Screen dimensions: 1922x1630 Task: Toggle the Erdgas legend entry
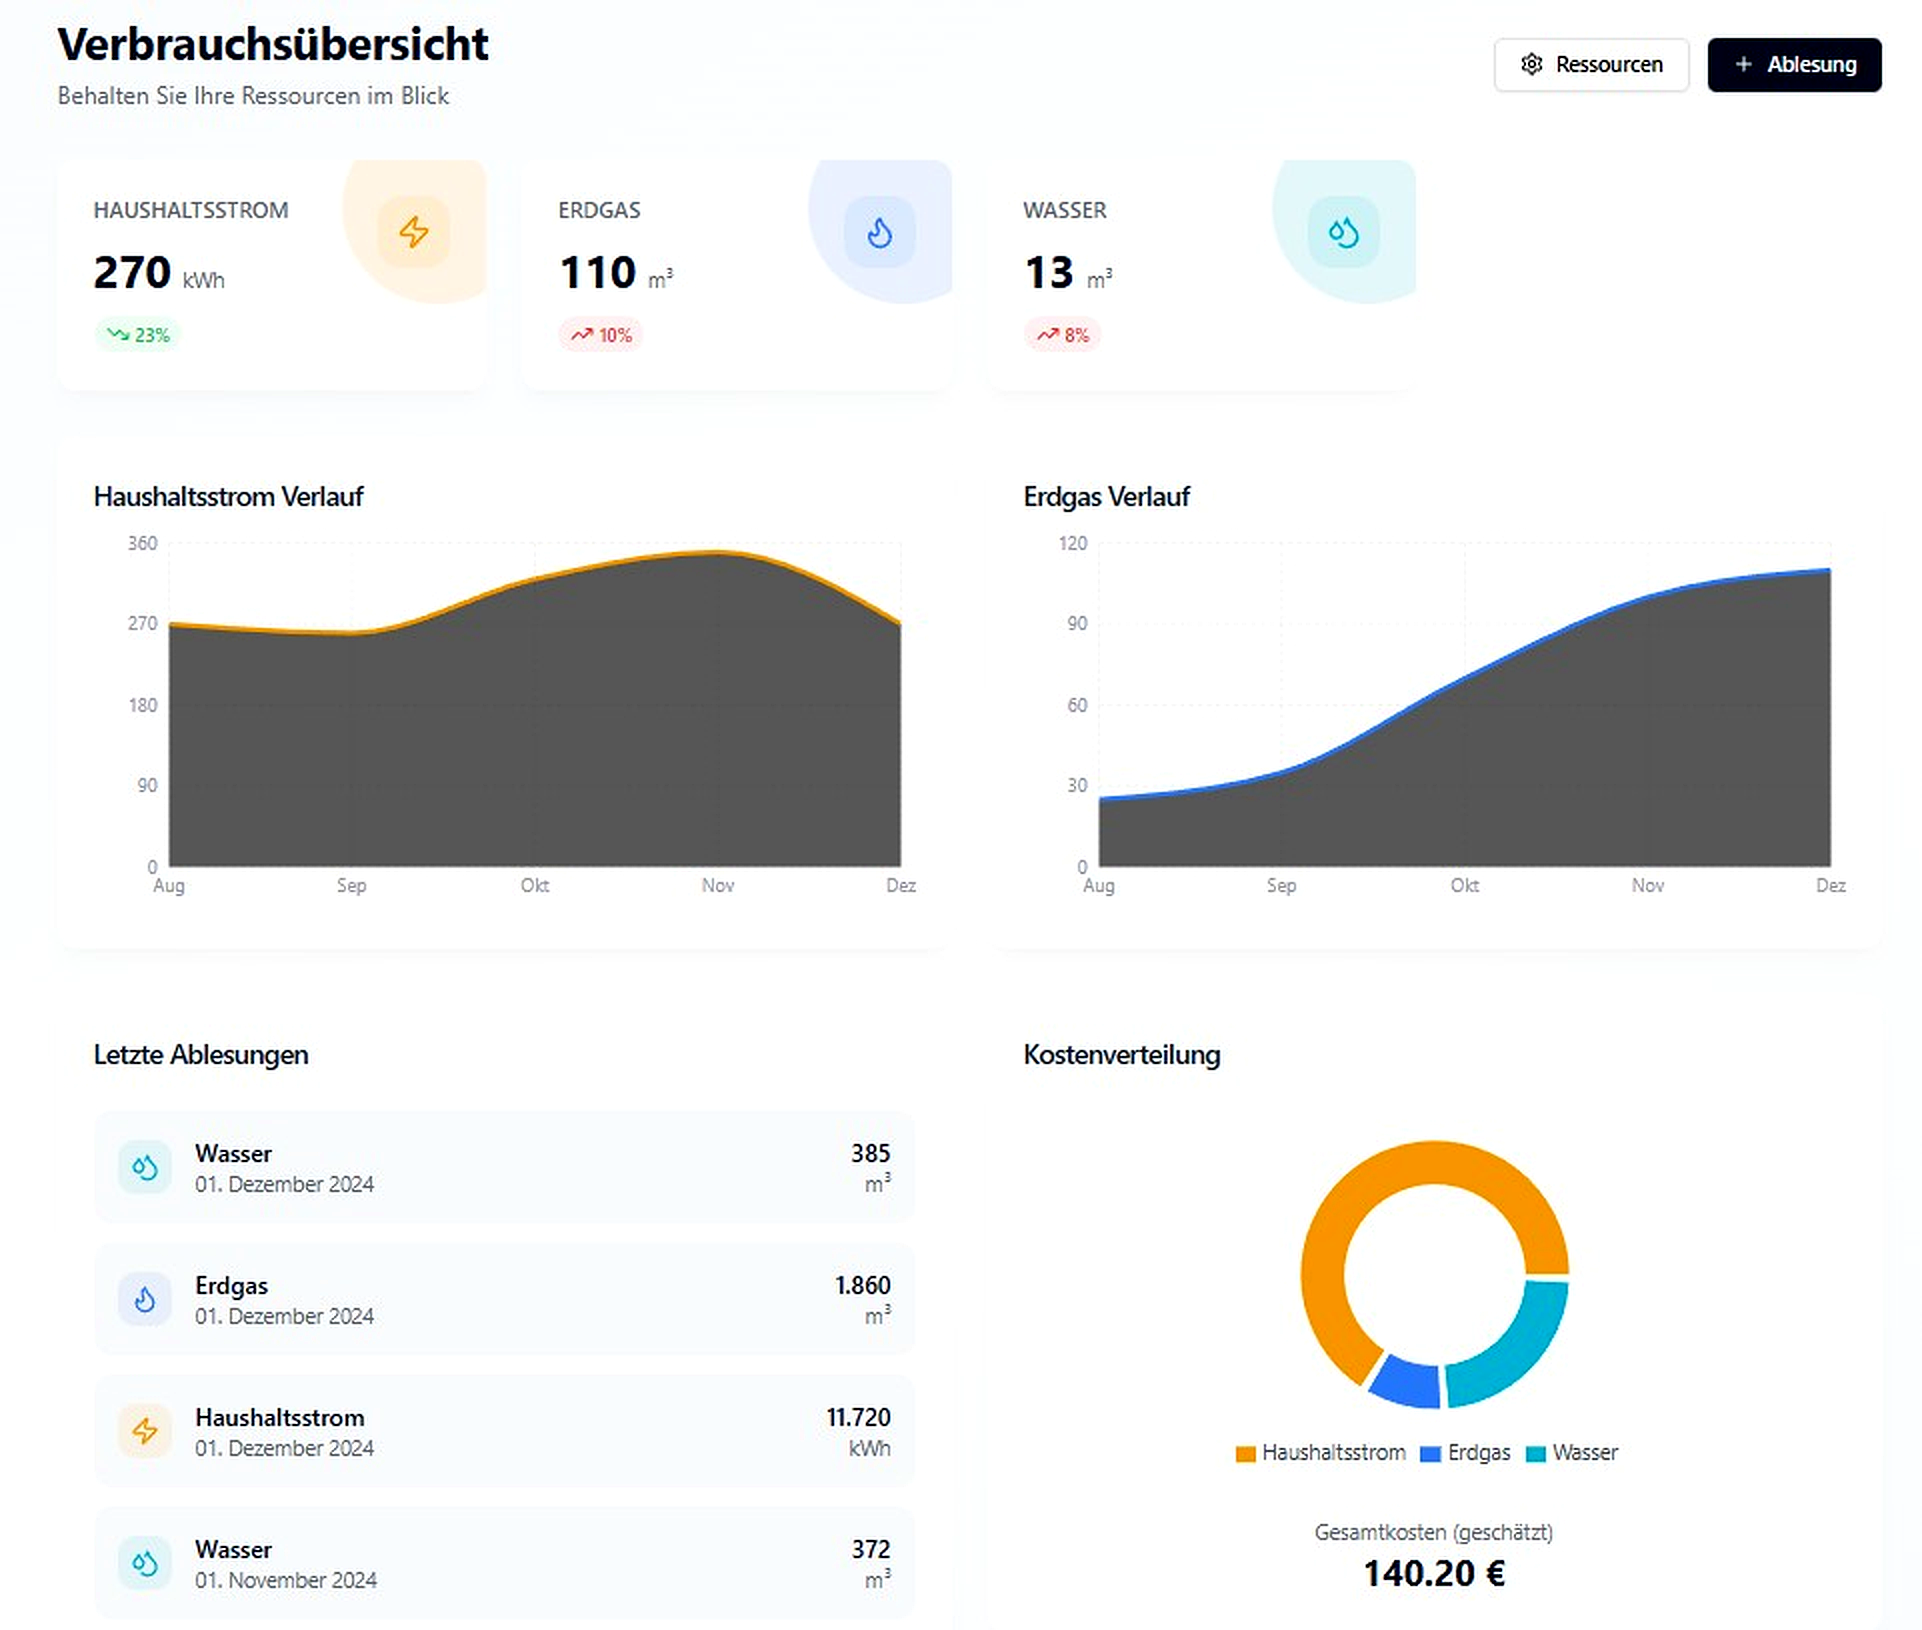coord(1466,1453)
